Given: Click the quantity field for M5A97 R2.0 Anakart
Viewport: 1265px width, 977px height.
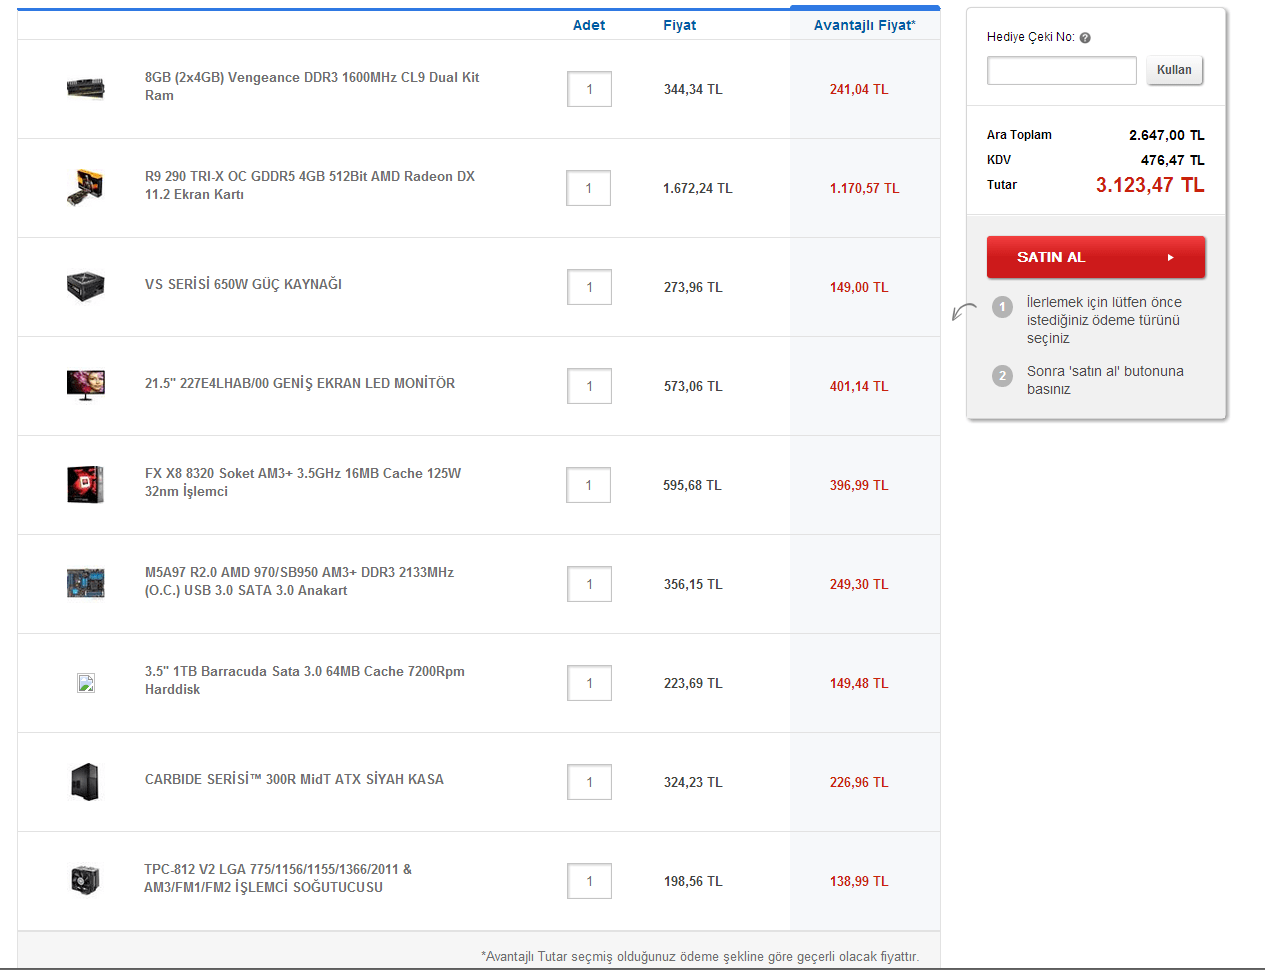Looking at the screenshot, I should coord(589,584).
